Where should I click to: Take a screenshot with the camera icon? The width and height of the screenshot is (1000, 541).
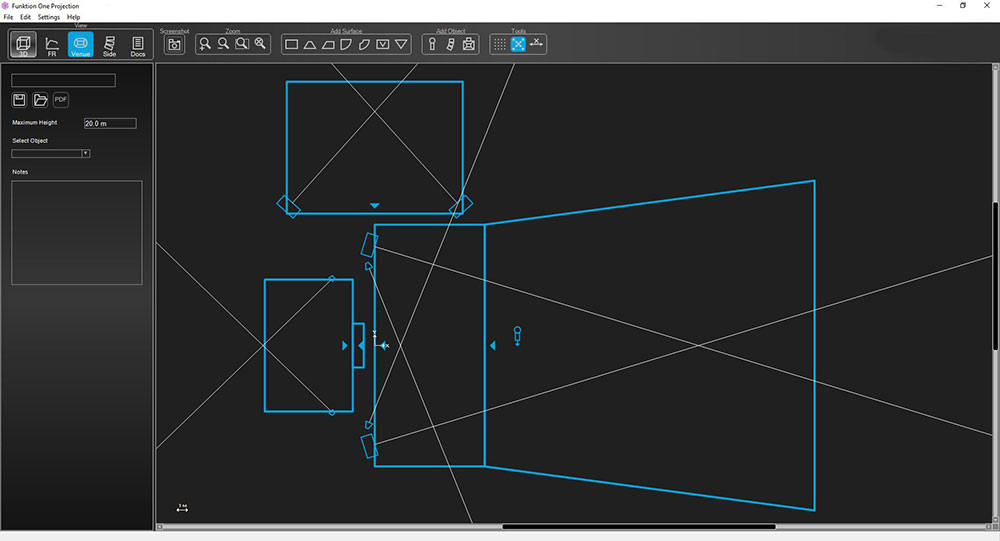tap(174, 44)
